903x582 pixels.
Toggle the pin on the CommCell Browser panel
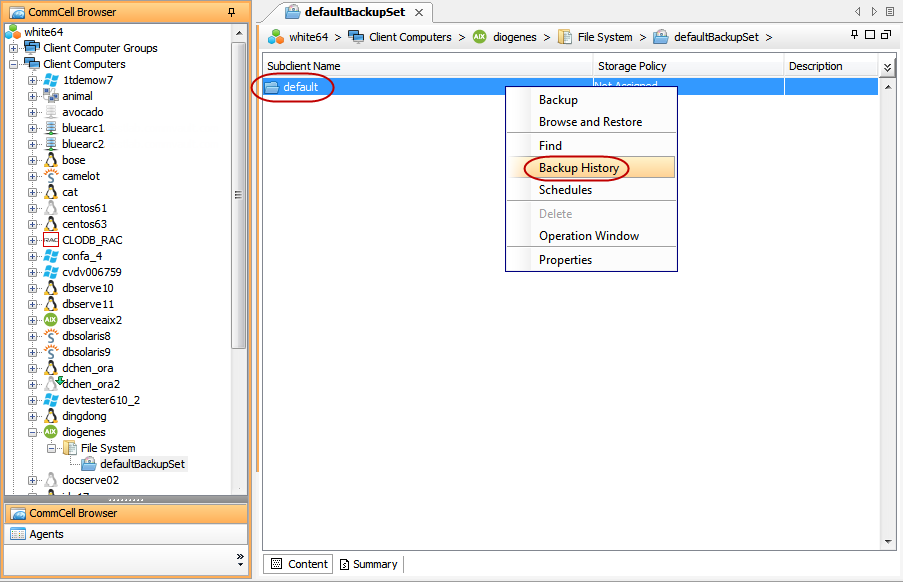click(232, 12)
